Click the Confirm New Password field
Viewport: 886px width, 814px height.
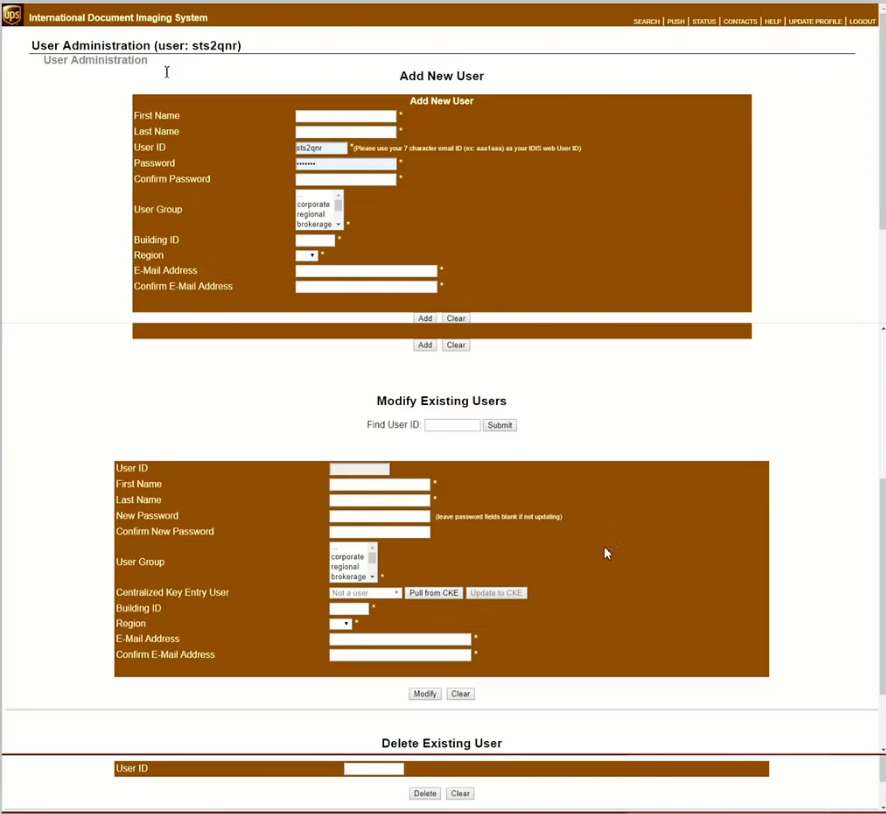pos(380,532)
